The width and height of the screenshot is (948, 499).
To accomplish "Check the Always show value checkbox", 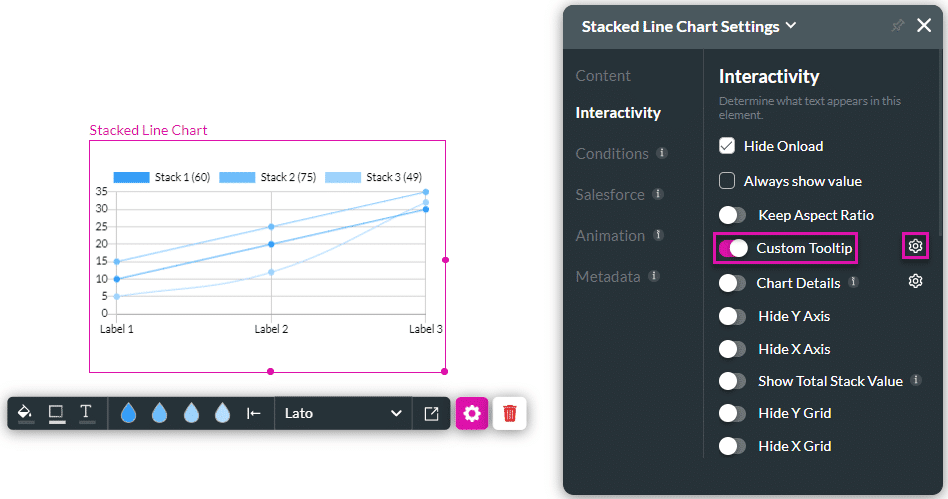I will click(x=728, y=181).
